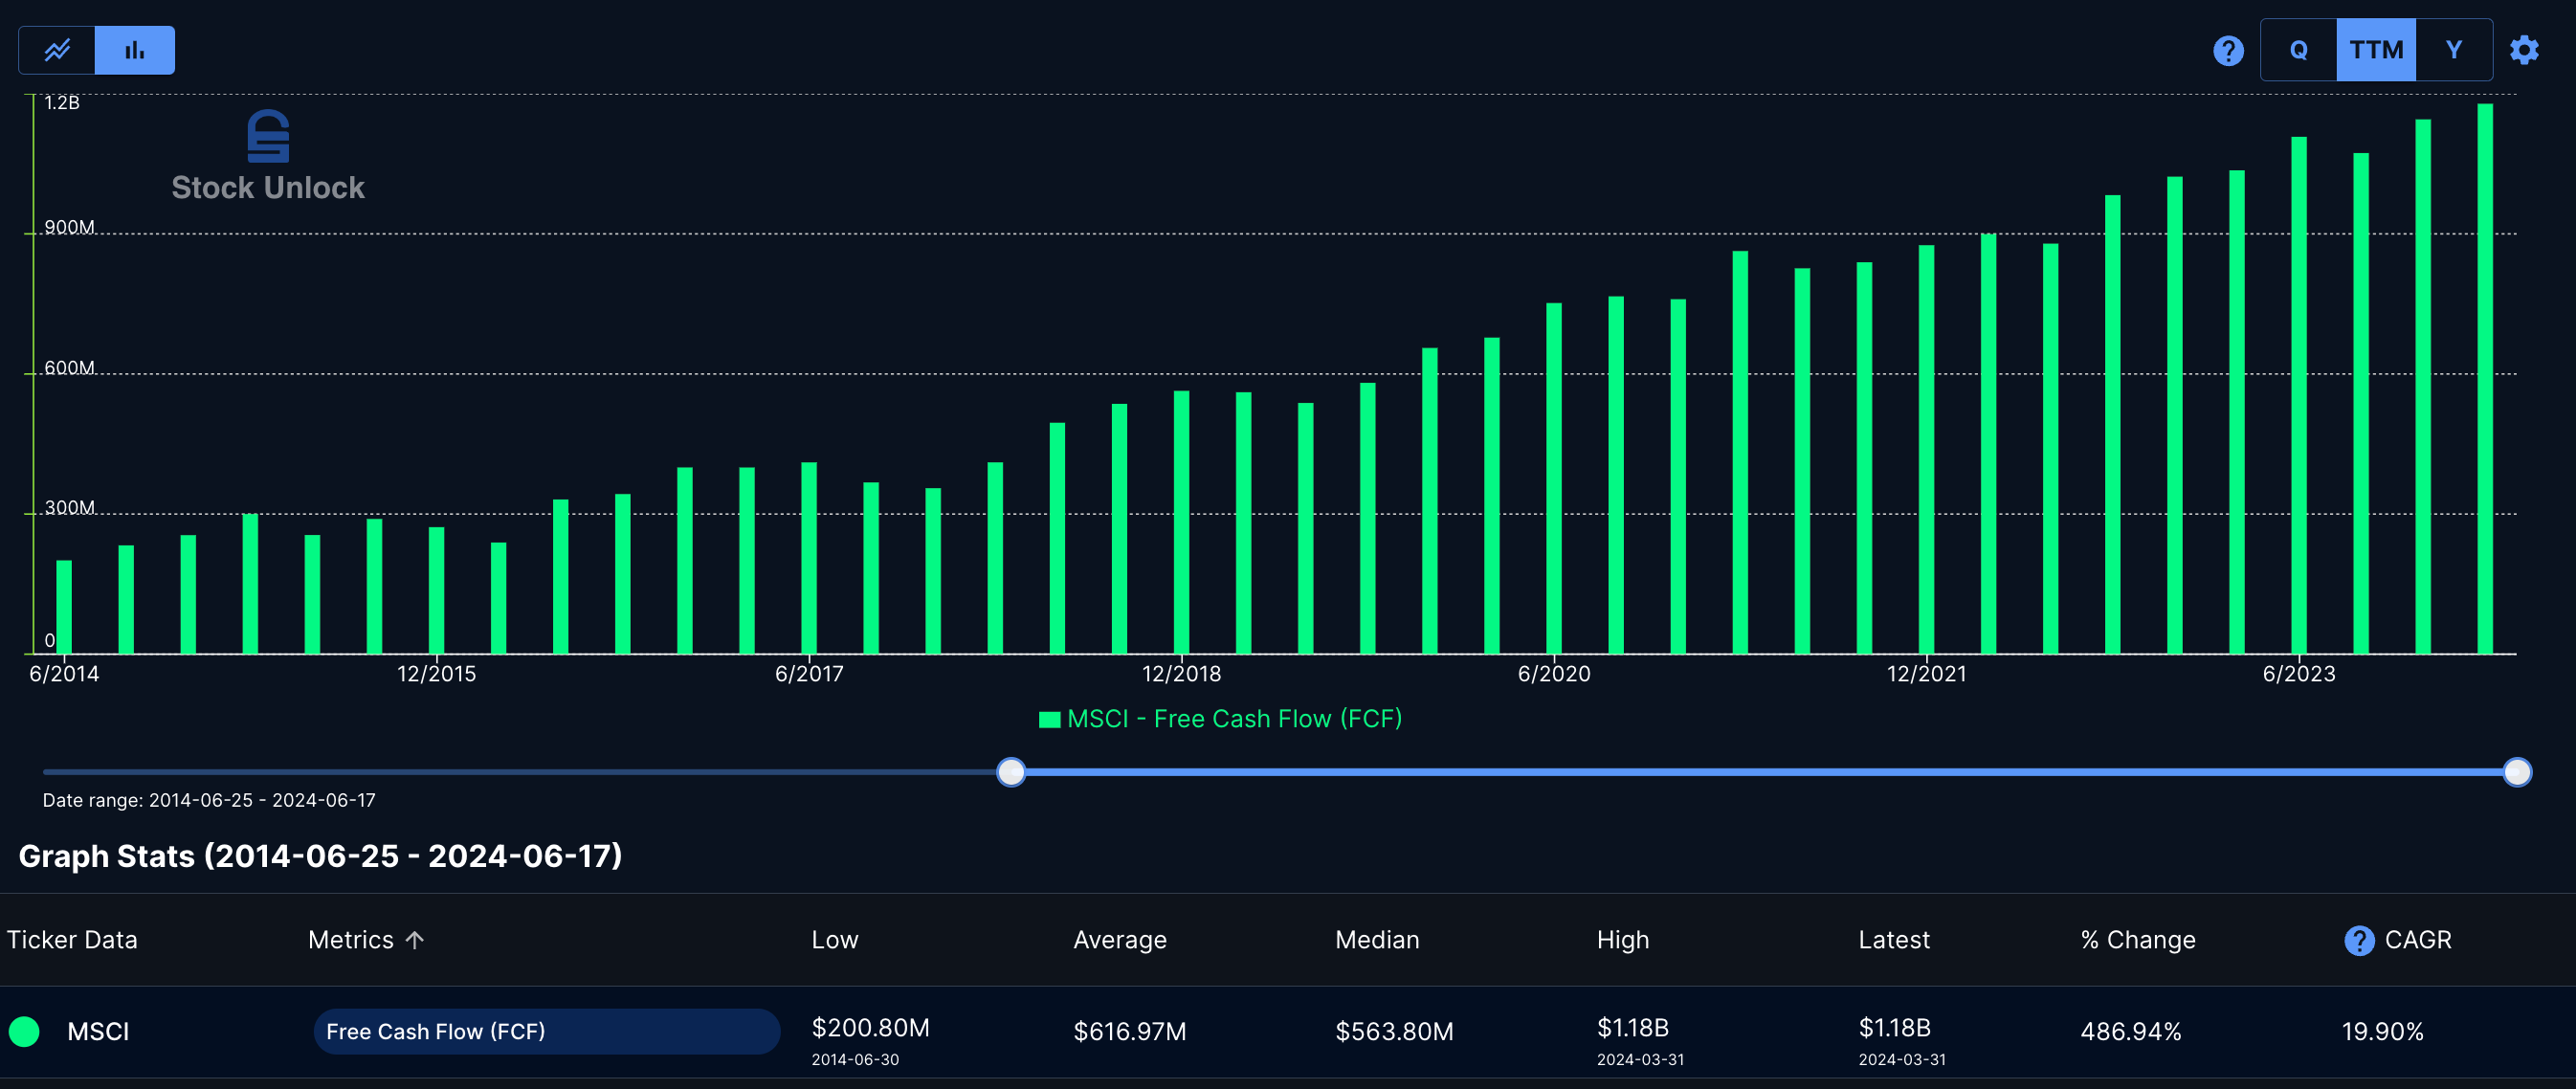Click the $616.97M average value
The height and width of the screenshot is (1089, 2576).
click(1129, 1031)
